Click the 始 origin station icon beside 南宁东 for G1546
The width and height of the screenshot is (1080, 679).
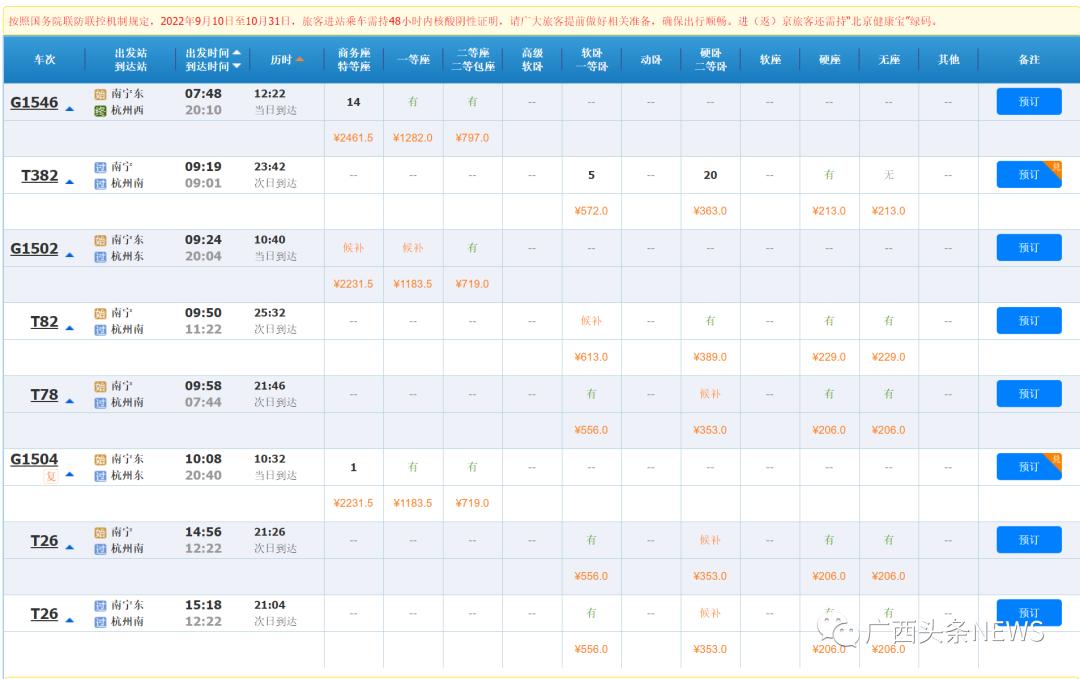pos(99,94)
